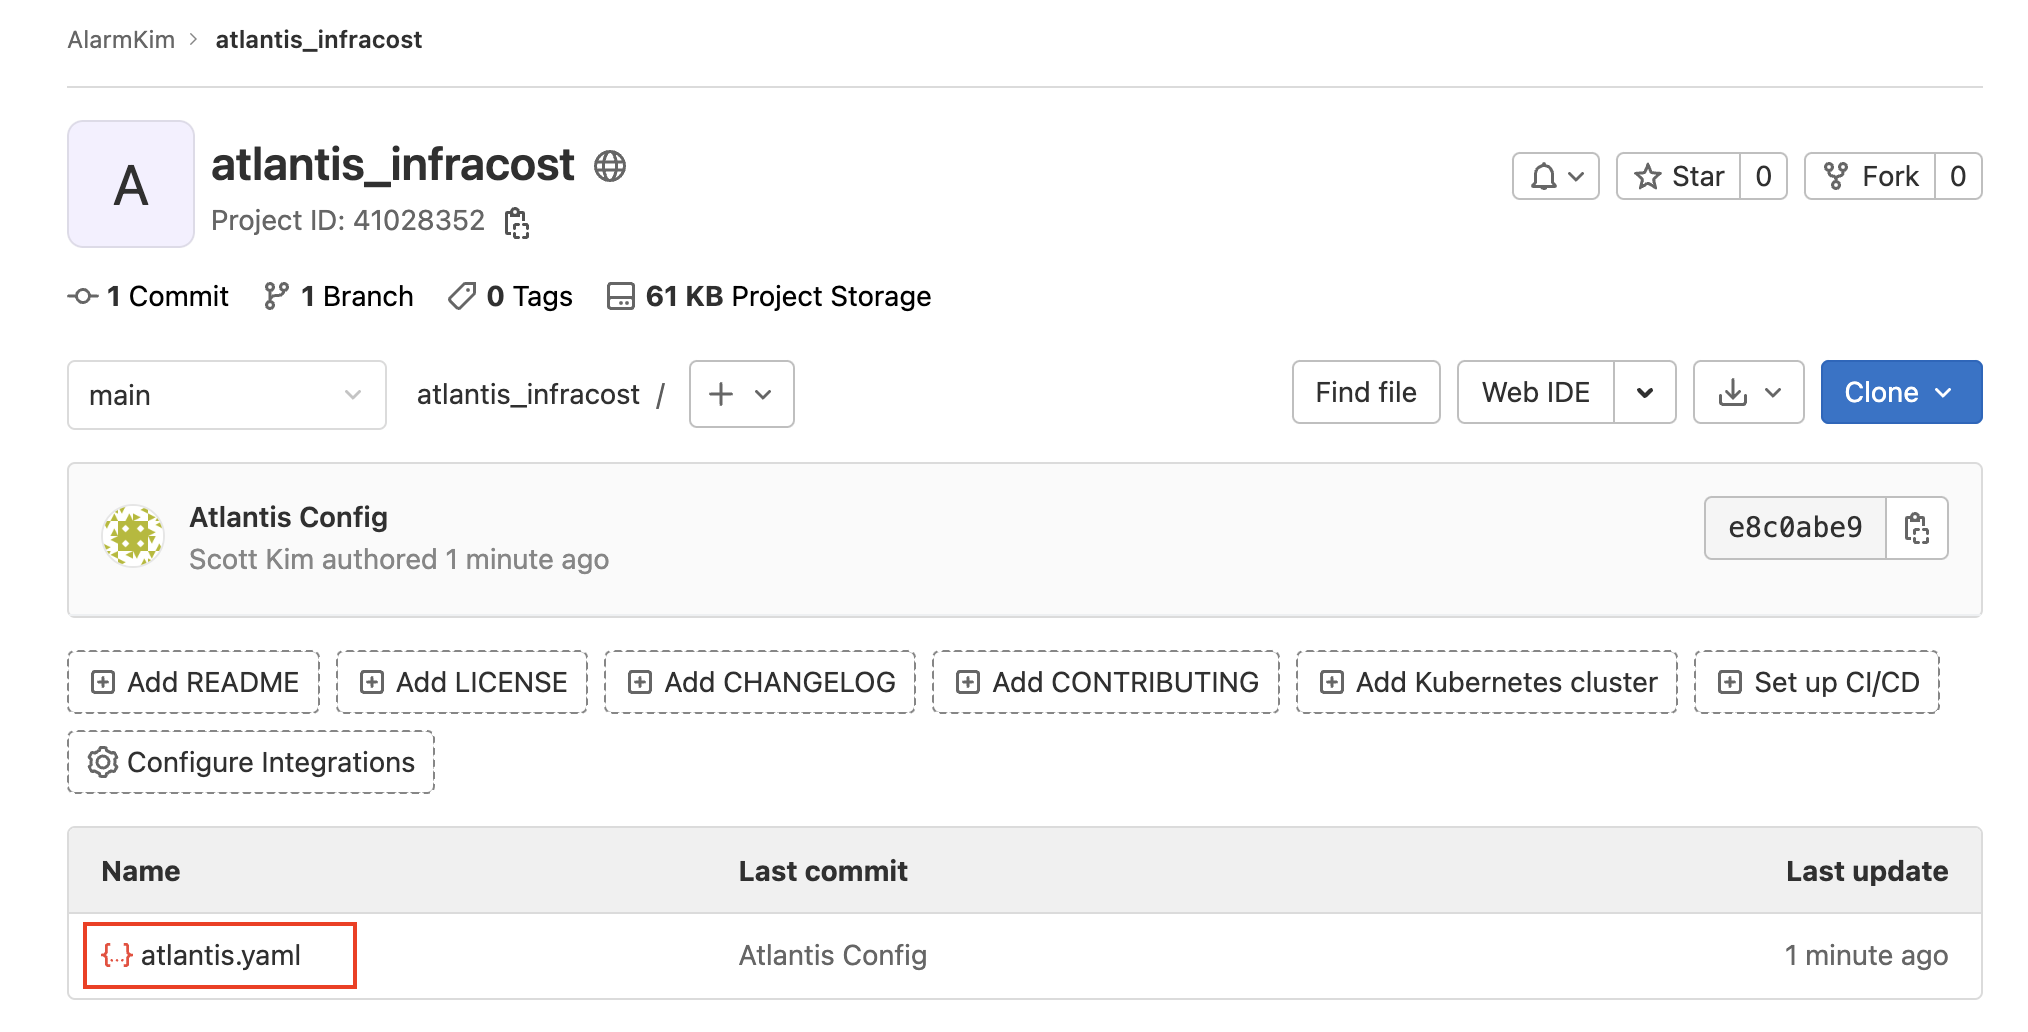Click the '1 minute ago' last update cell
2028x1032 pixels.
click(x=1866, y=956)
